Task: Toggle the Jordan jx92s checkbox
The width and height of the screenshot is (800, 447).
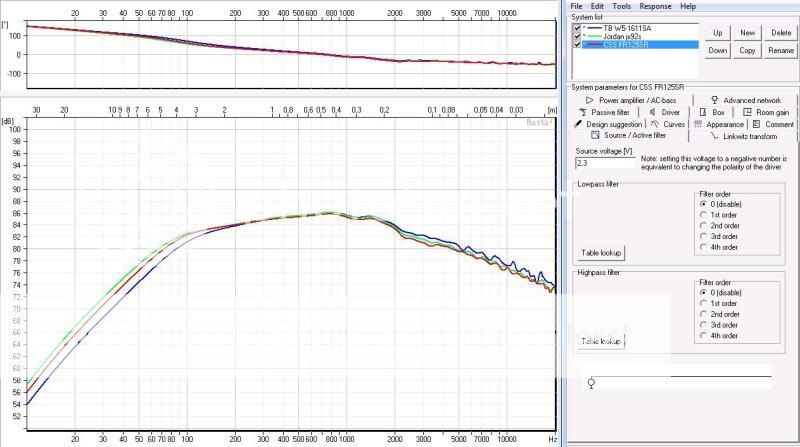Action: pos(577,36)
